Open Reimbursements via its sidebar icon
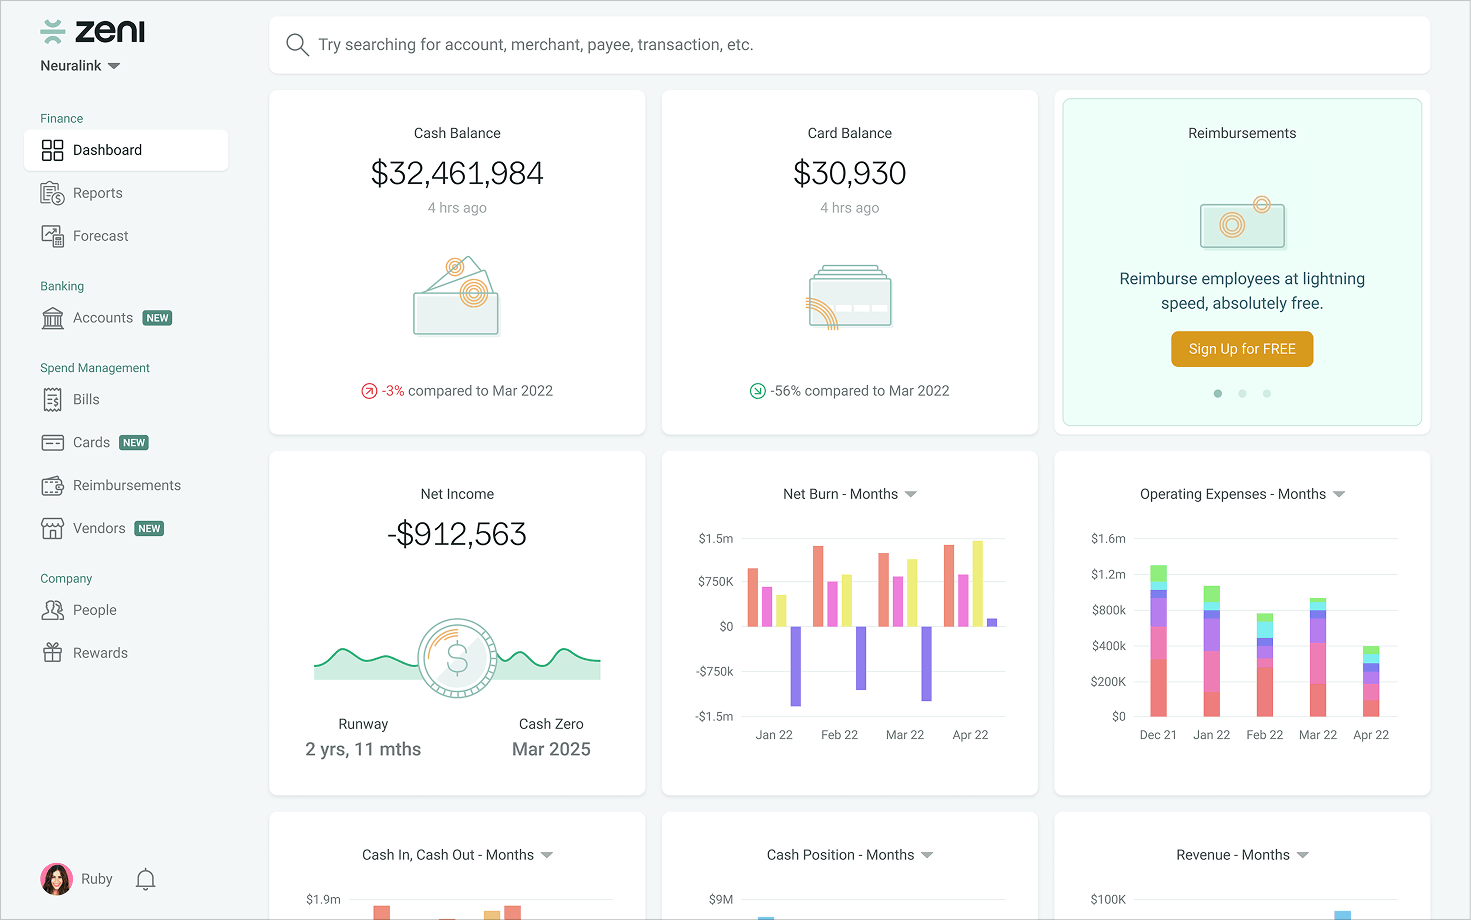This screenshot has width=1471, height=920. pos(52,485)
